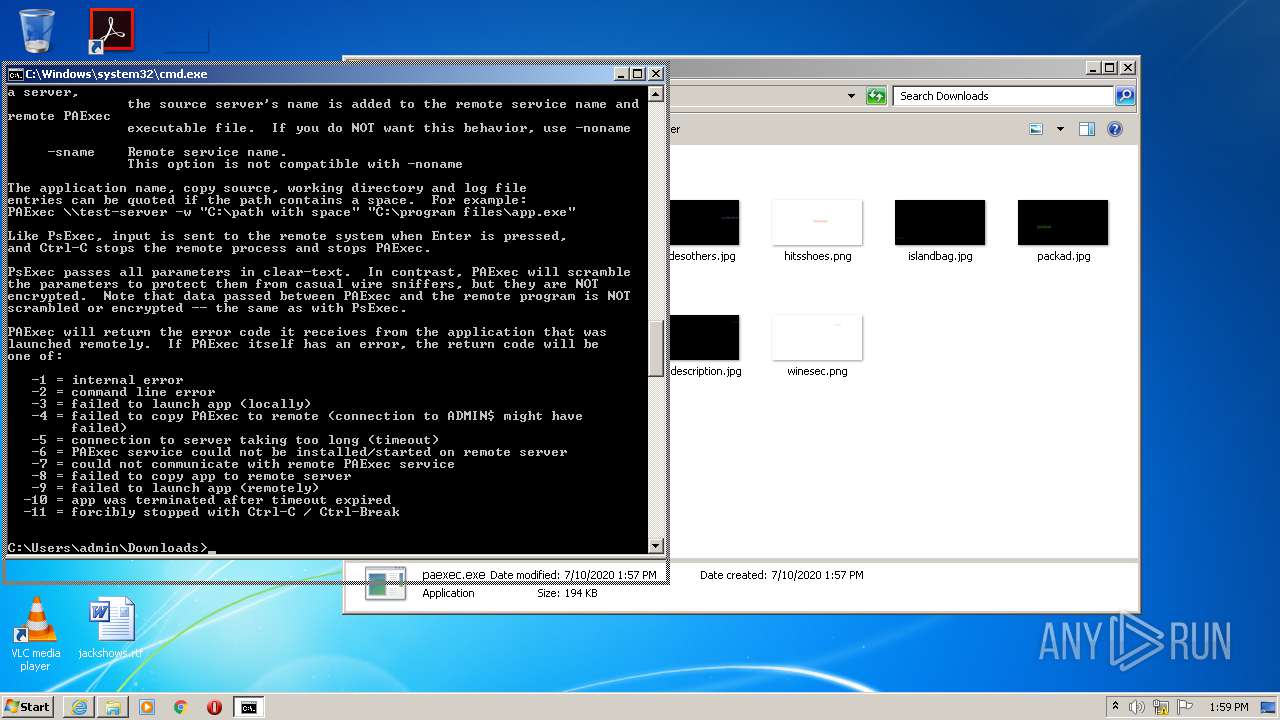Click the paexec.exe name in details pane
Viewport: 1280px width, 720px height.
(x=453, y=575)
